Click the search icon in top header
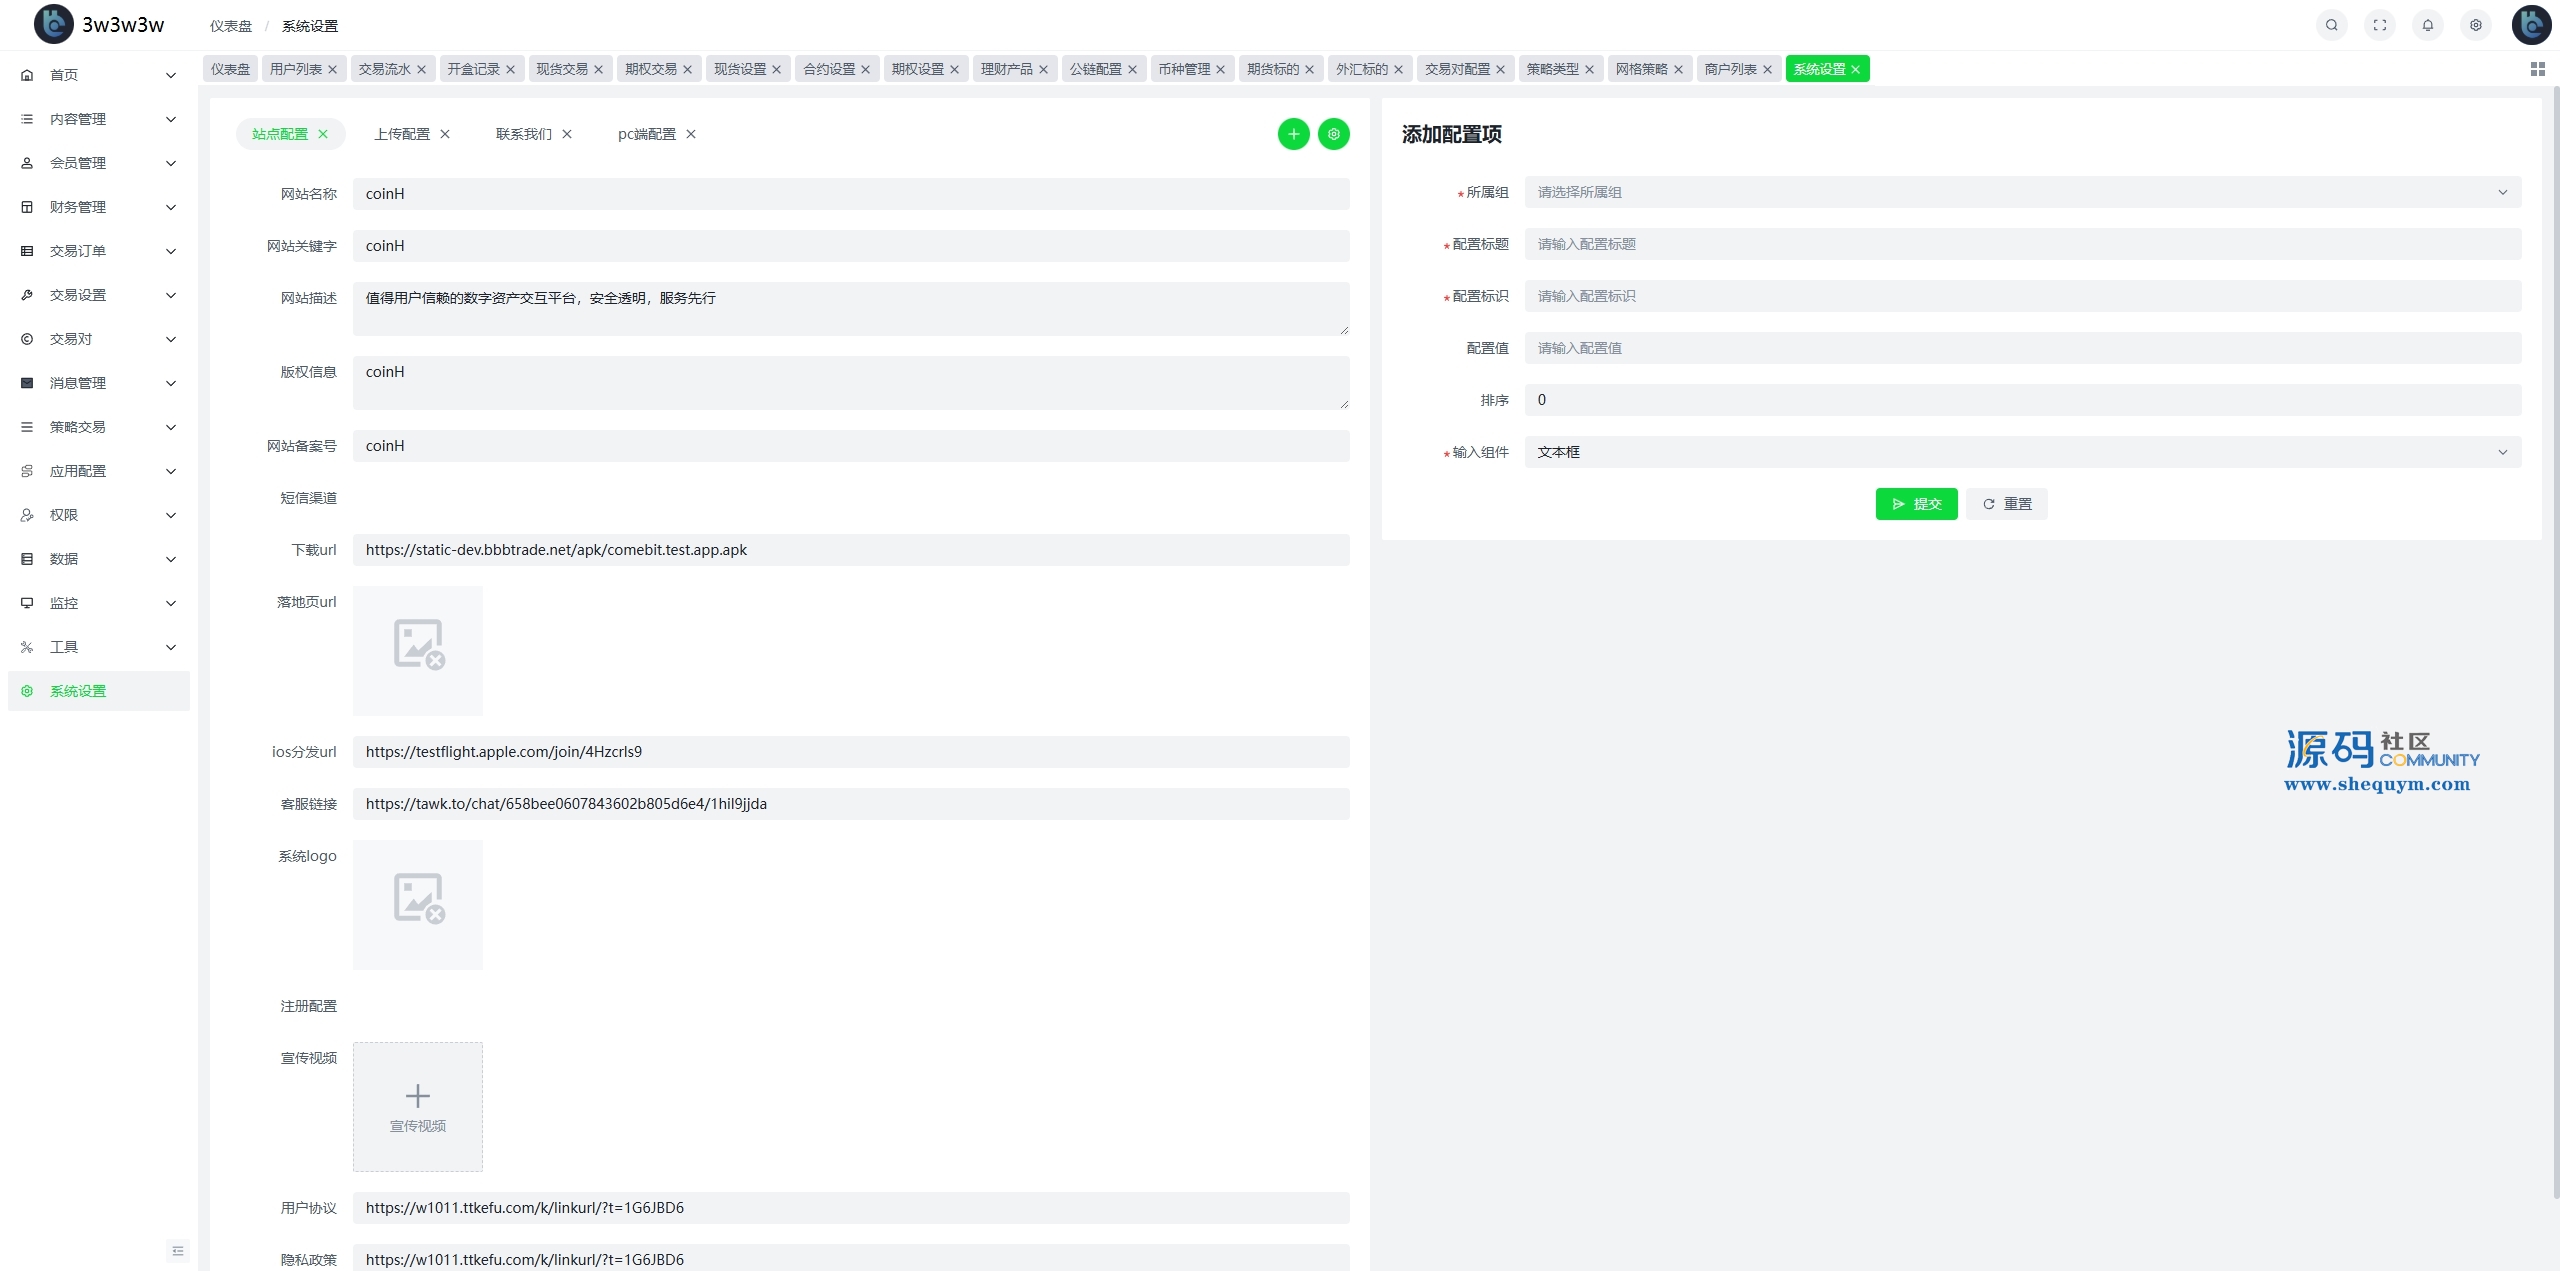 pyautogui.click(x=2331, y=25)
